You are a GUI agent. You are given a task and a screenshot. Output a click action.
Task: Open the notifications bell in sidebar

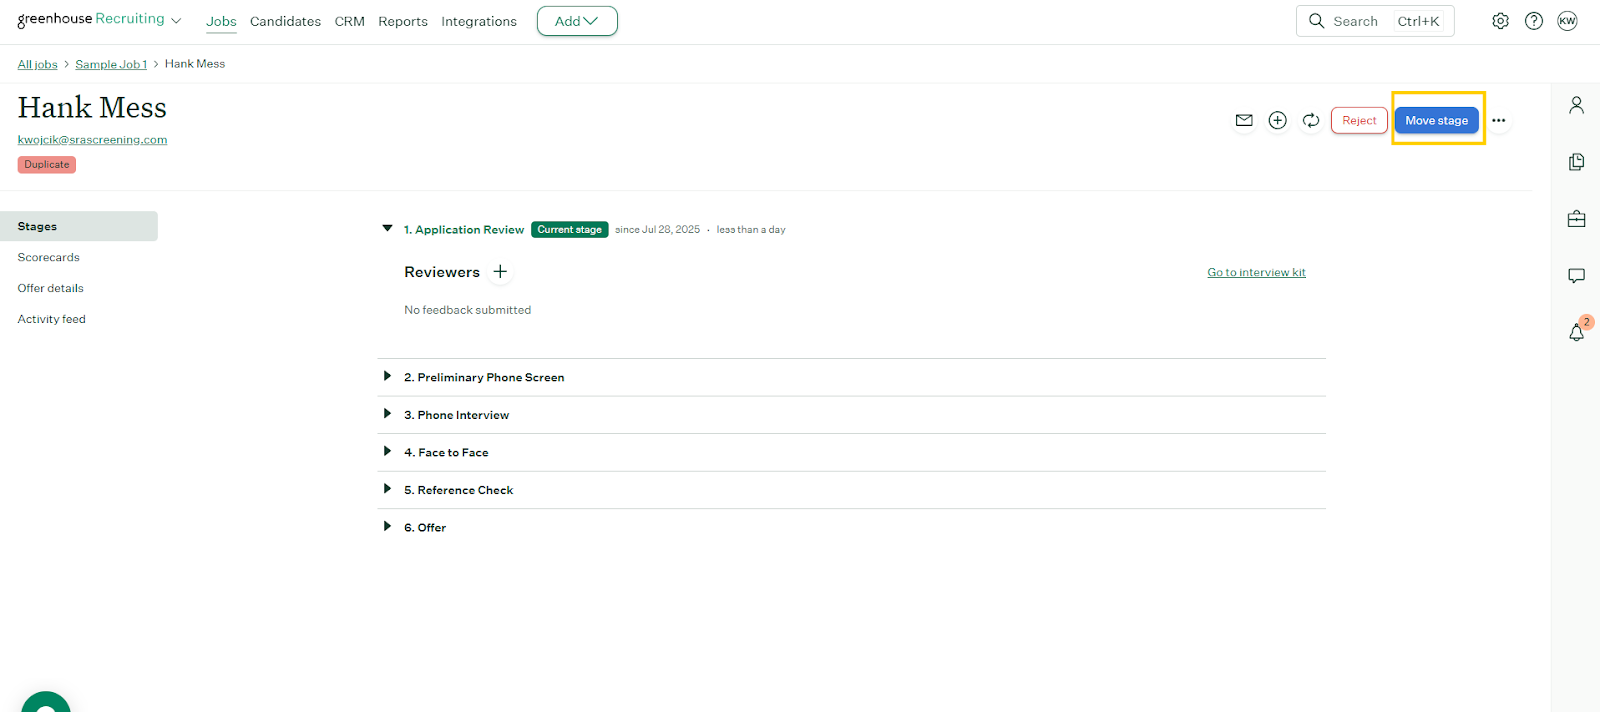click(x=1576, y=332)
